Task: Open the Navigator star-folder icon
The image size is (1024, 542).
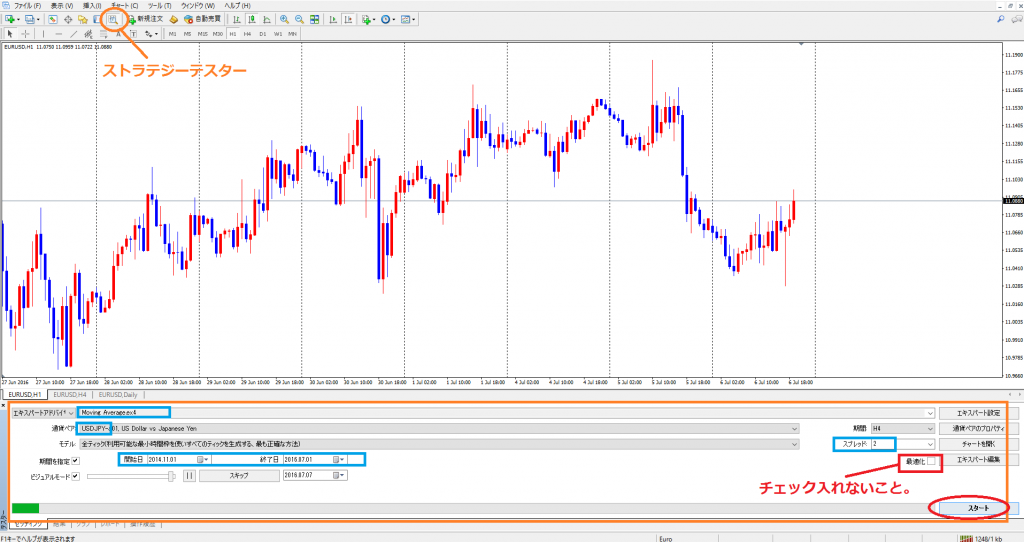Action: pos(82,20)
